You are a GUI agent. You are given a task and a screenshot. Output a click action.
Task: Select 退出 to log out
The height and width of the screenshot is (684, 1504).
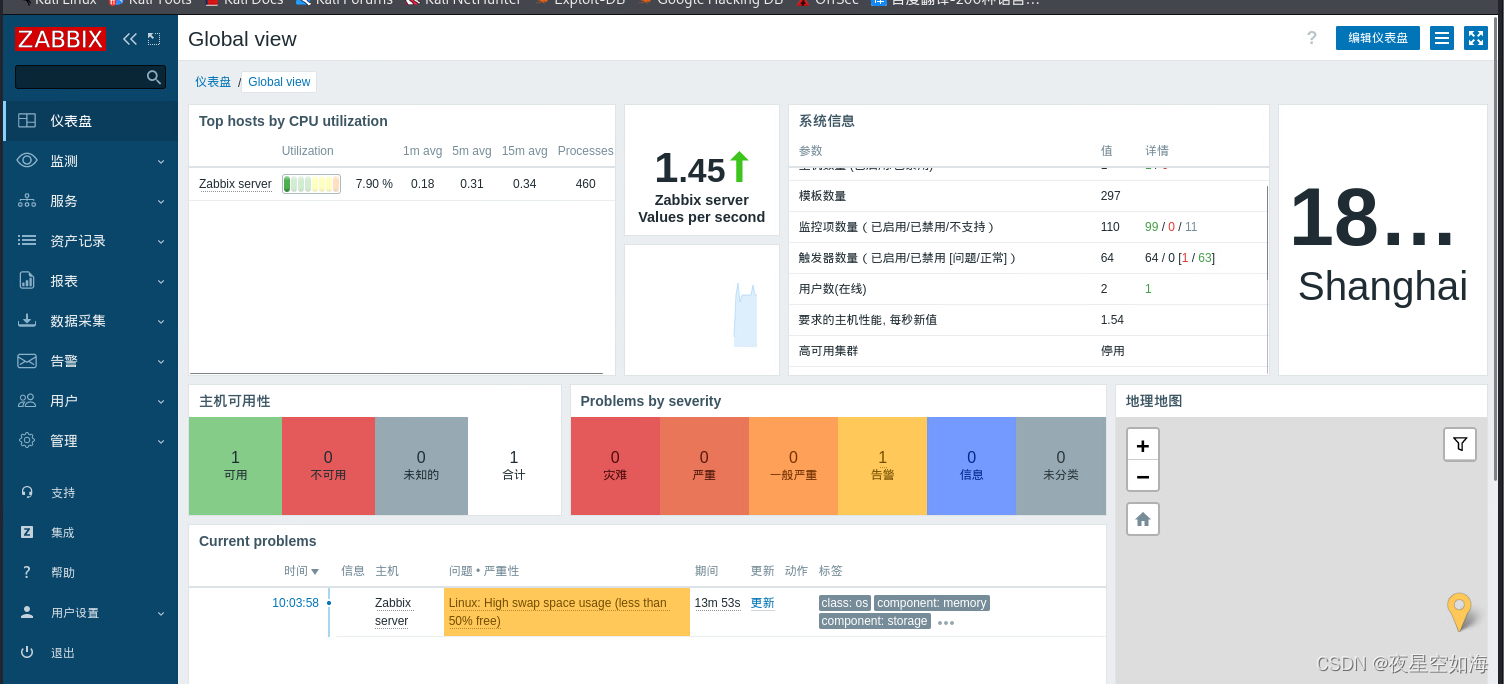click(x=90, y=652)
